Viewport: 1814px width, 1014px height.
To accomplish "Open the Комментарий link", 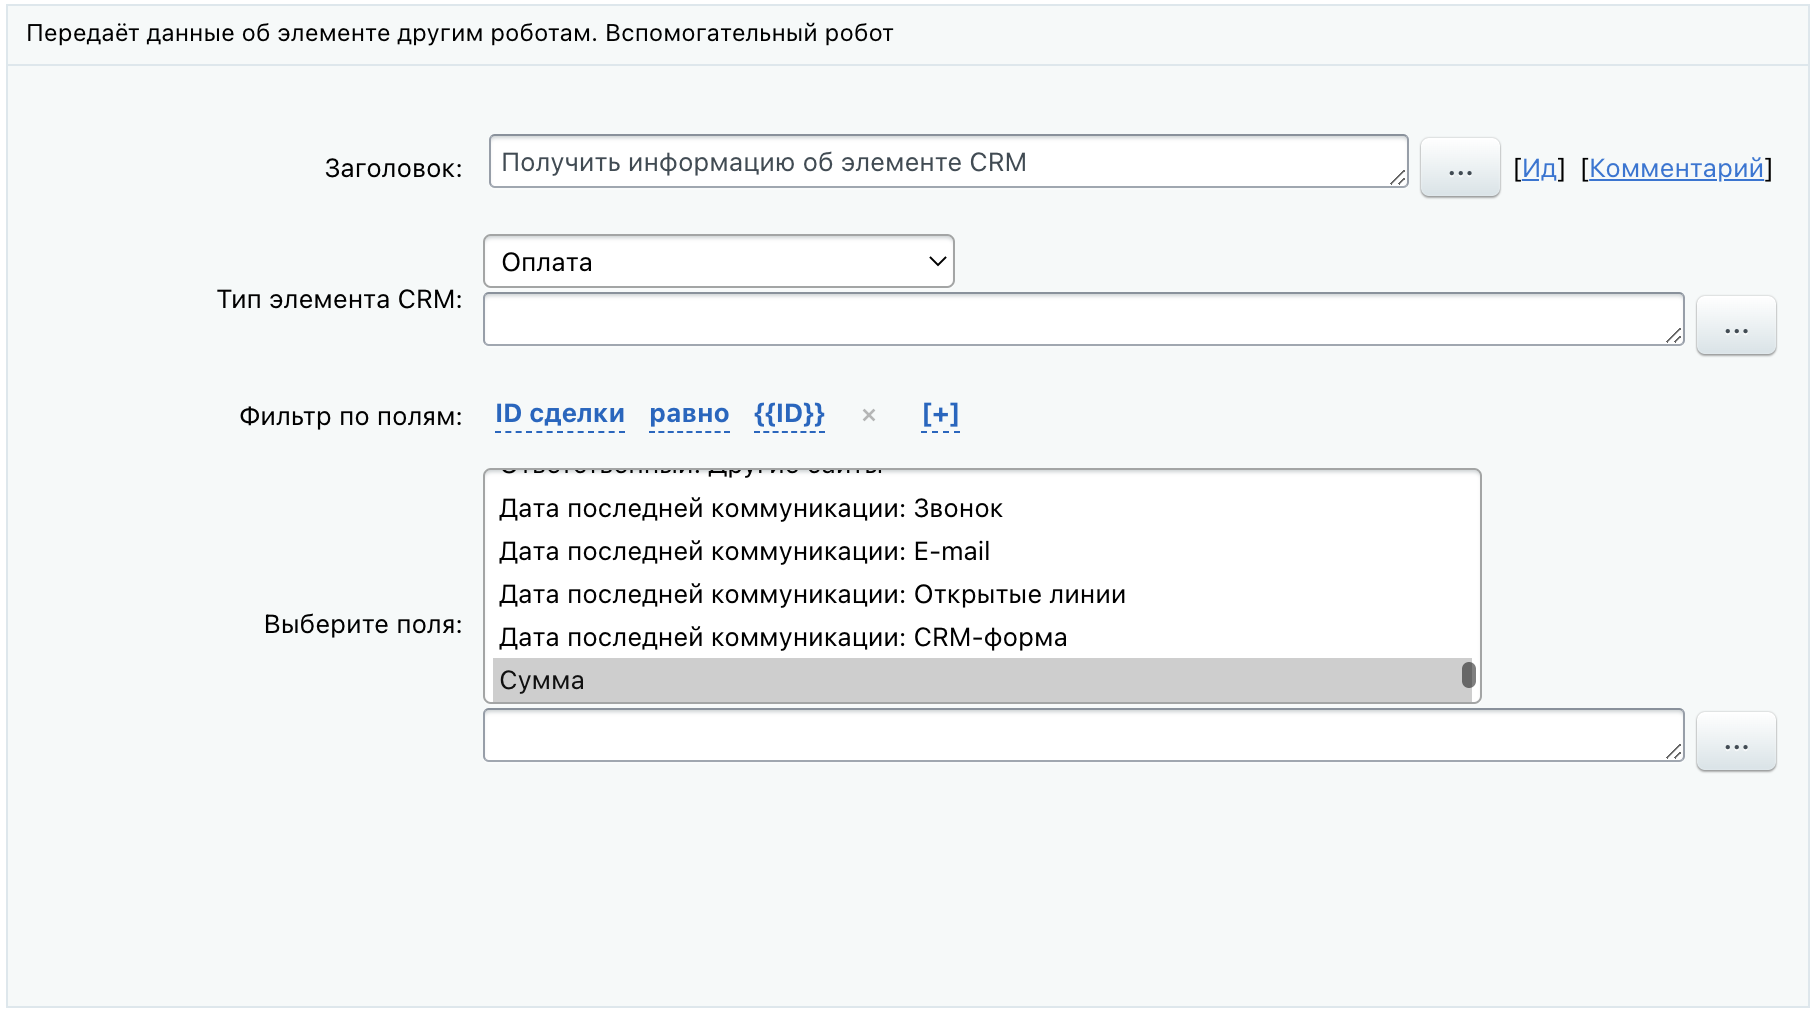I will pyautogui.click(x=1676, y=168).
